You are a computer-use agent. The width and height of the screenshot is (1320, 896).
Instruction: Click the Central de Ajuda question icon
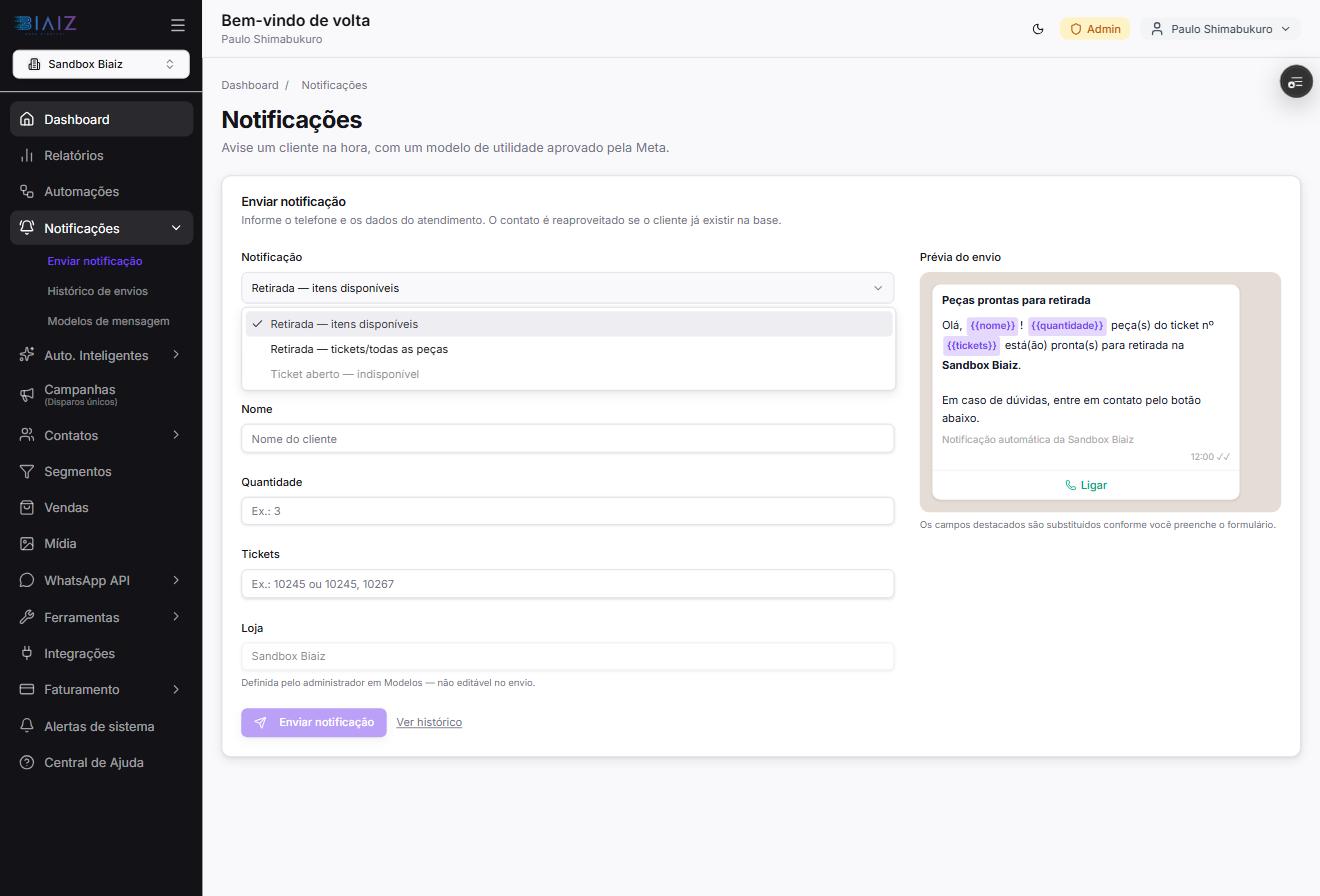27,762
